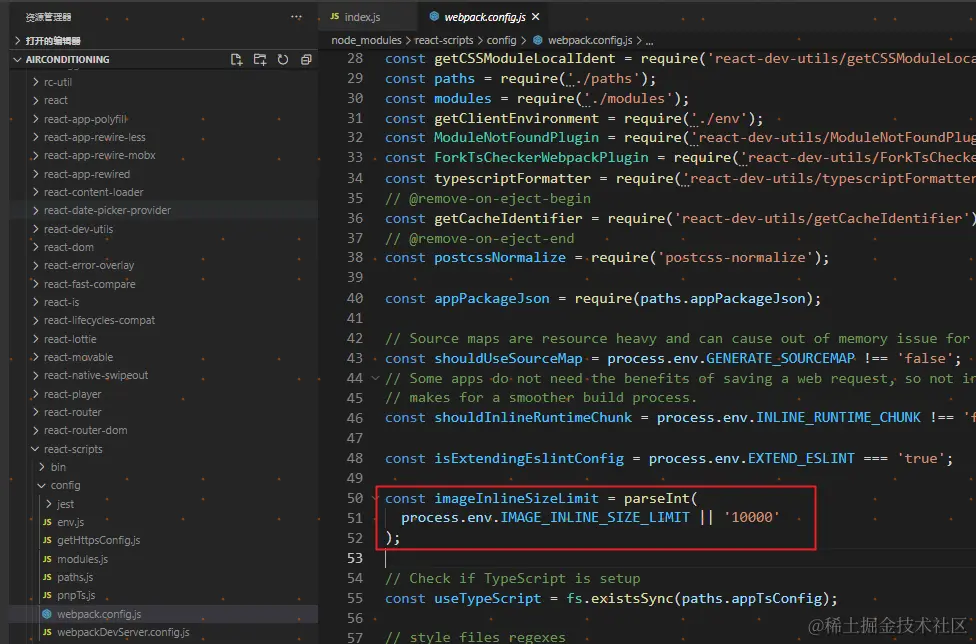The width and height of the screenshot is (976, 644).
Task: Click webpack.config.js in the breadcrumb
Action: click(x=589, y=40)
